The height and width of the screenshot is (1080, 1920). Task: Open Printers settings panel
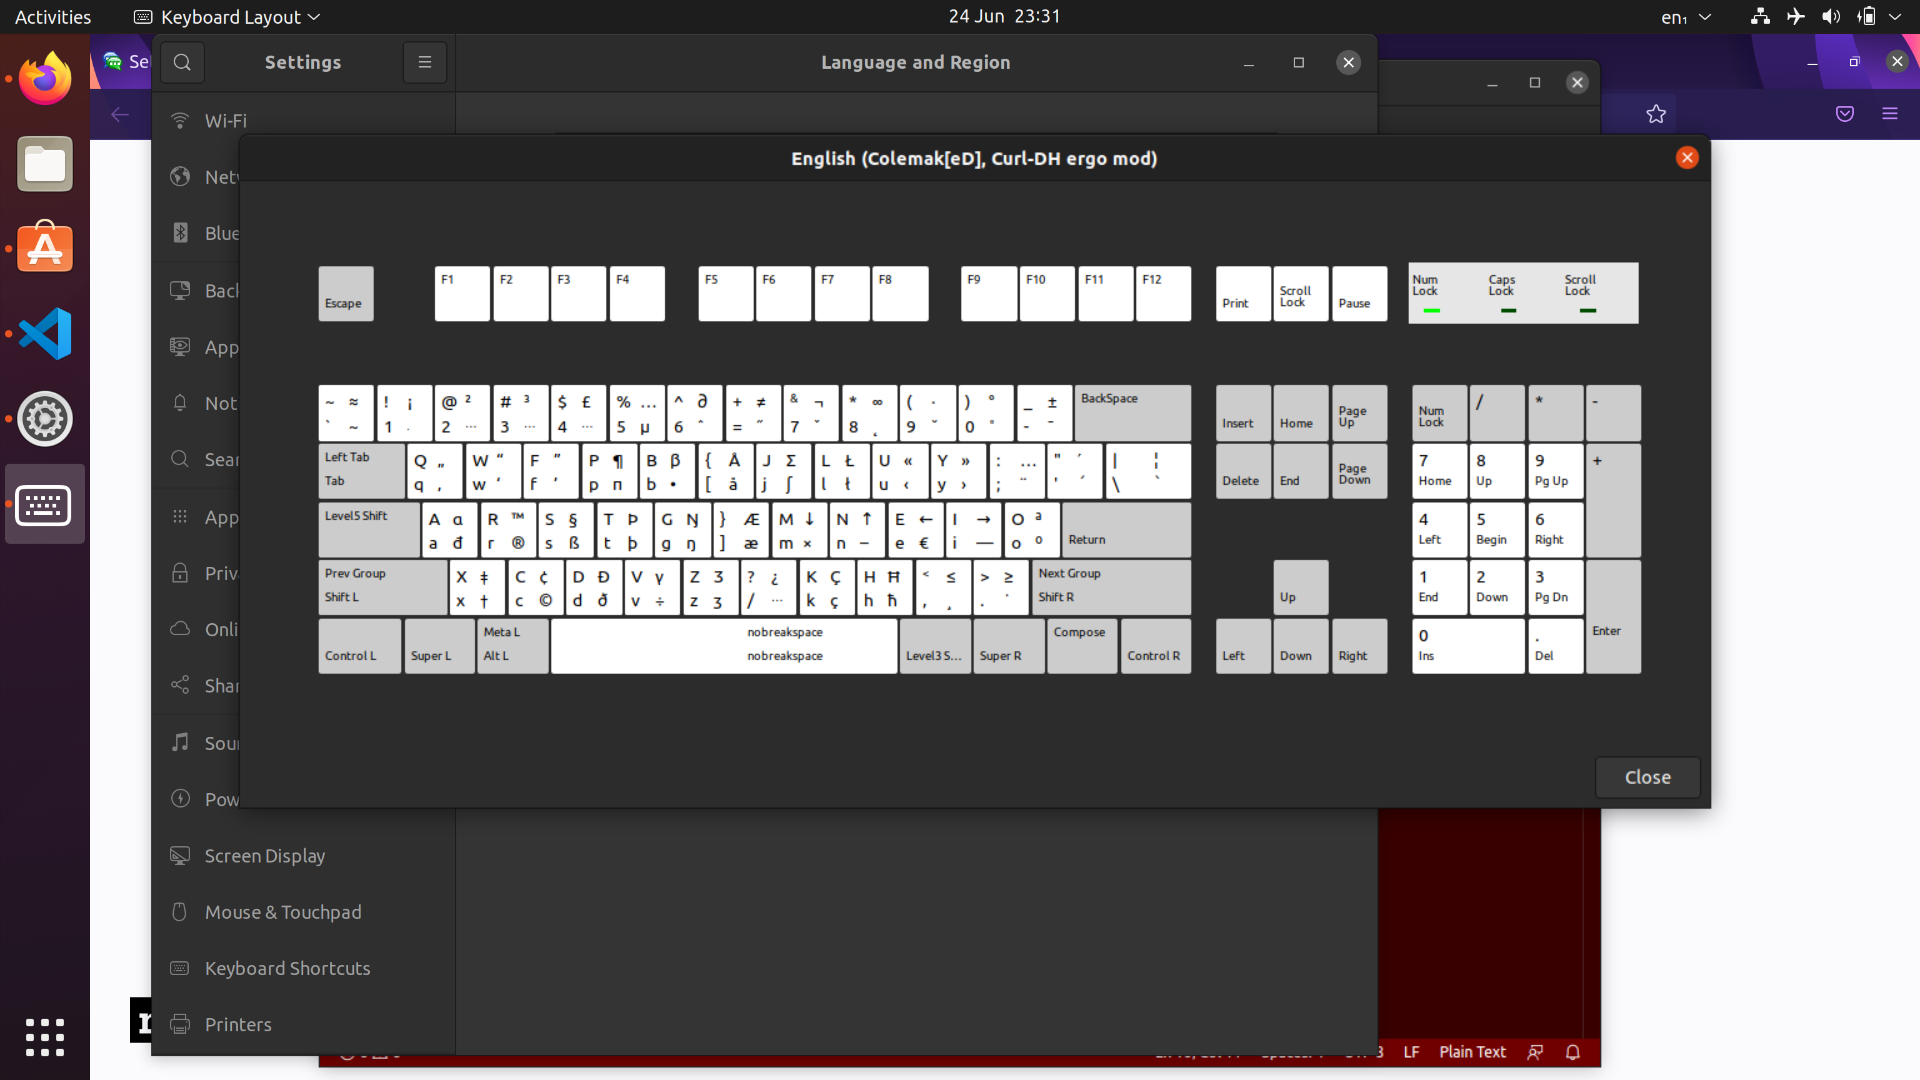[238, 1024]
